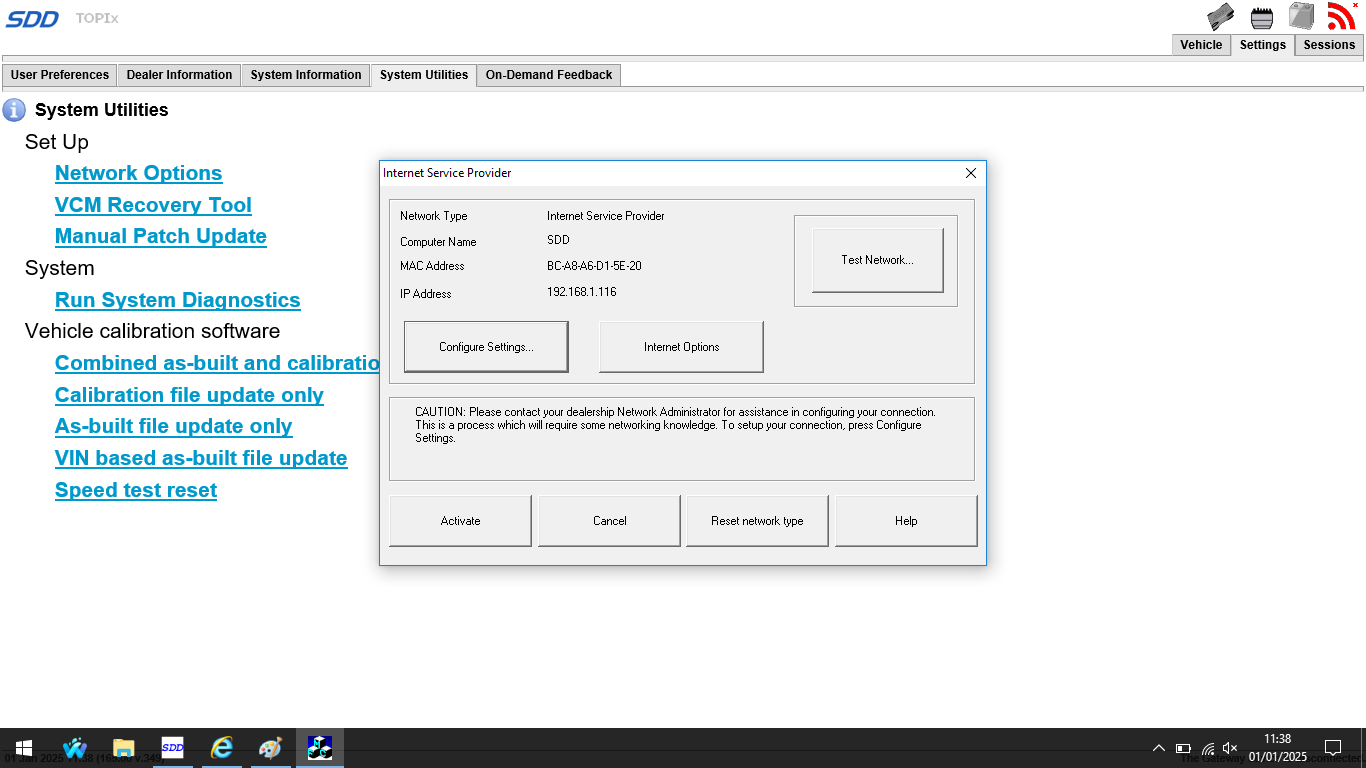Open the blue W application in taskbar
The height and width of the screenshot is (768, 1366).
74,748
